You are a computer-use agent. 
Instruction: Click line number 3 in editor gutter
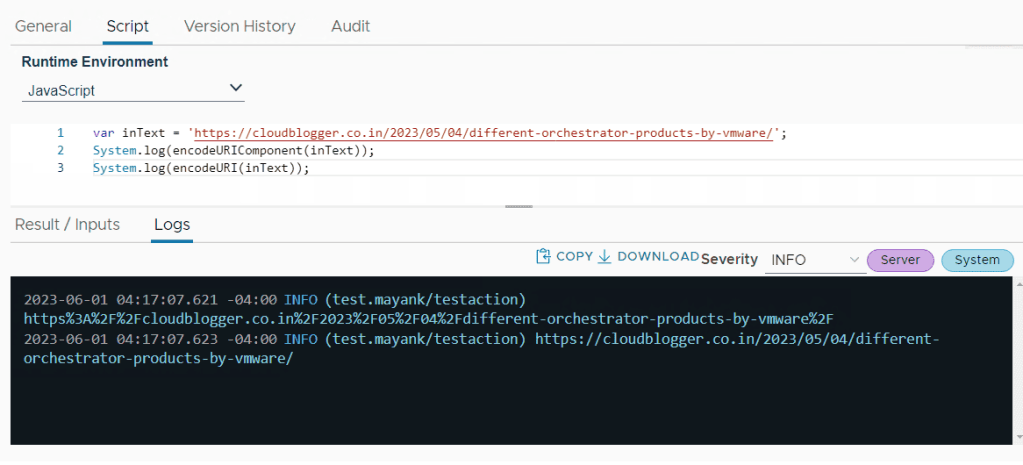pyautogui.click(x=60, y=168)
